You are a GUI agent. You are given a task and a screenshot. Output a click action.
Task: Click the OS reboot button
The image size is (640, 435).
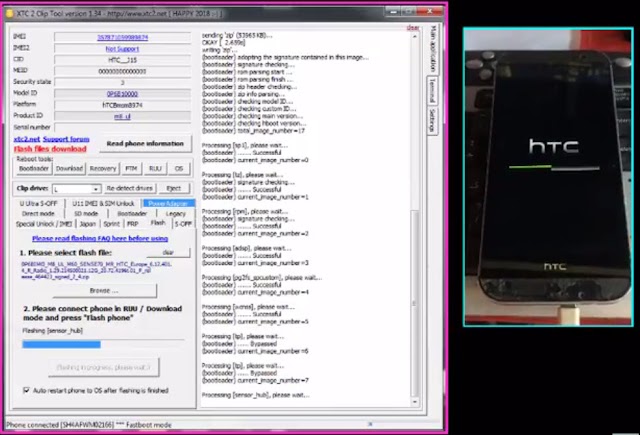179,168
